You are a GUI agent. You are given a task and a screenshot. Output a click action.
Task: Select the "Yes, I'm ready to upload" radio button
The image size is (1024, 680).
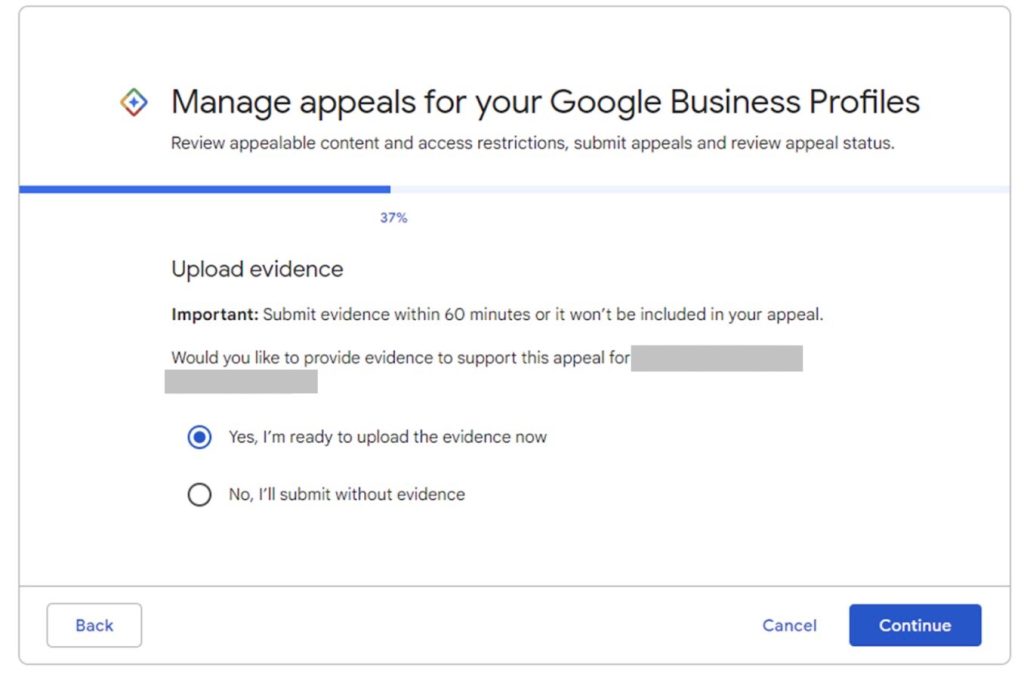(x=200, y=437)
